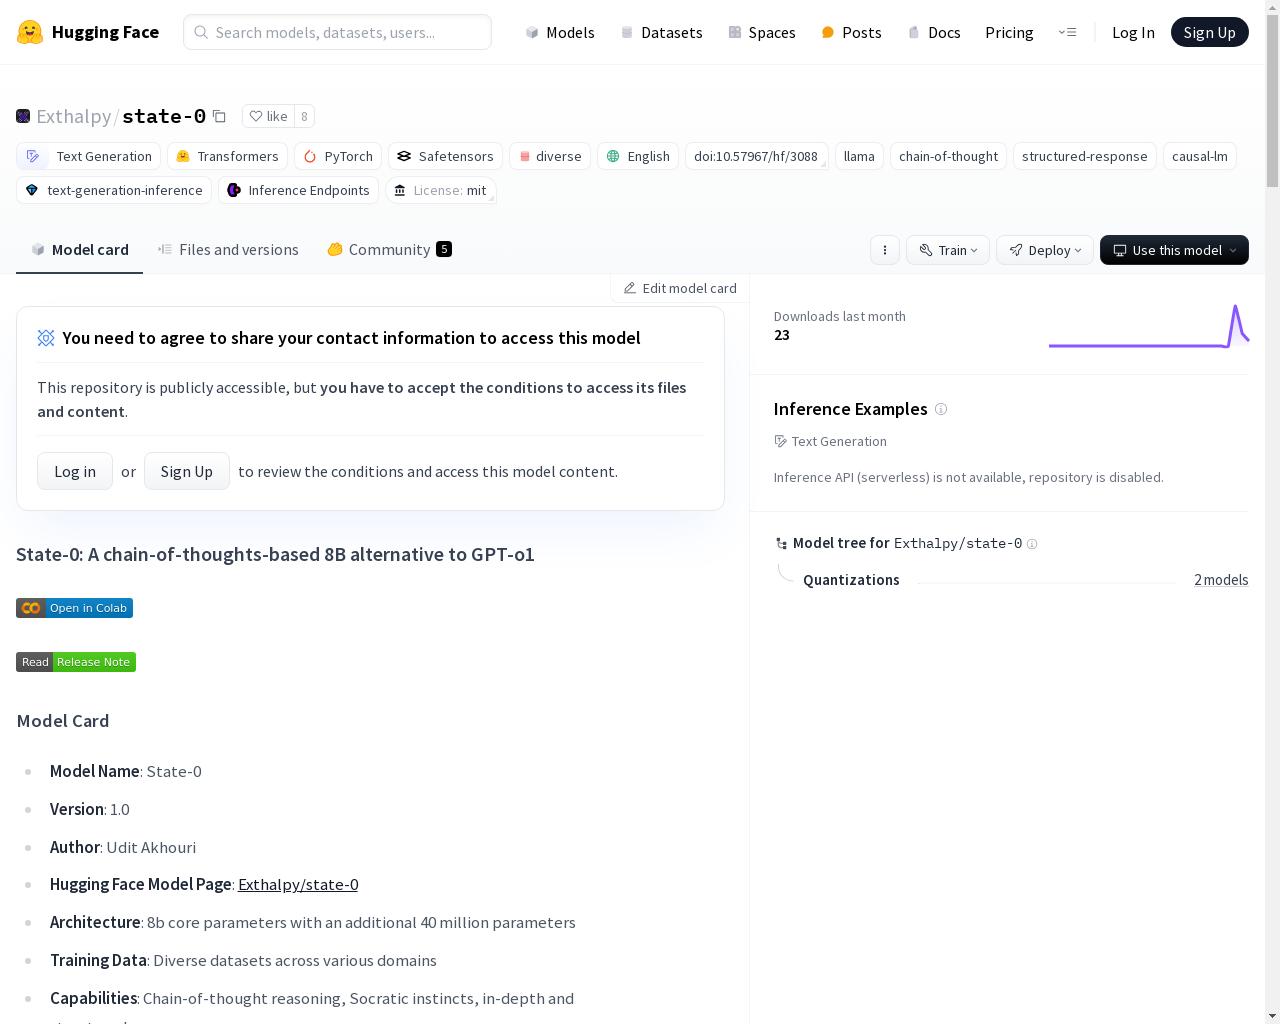Image resolution: width=1280 pixels, height=1024 pixels.
Task: Click the Downloads last month value 23
Action: (782, 335)
